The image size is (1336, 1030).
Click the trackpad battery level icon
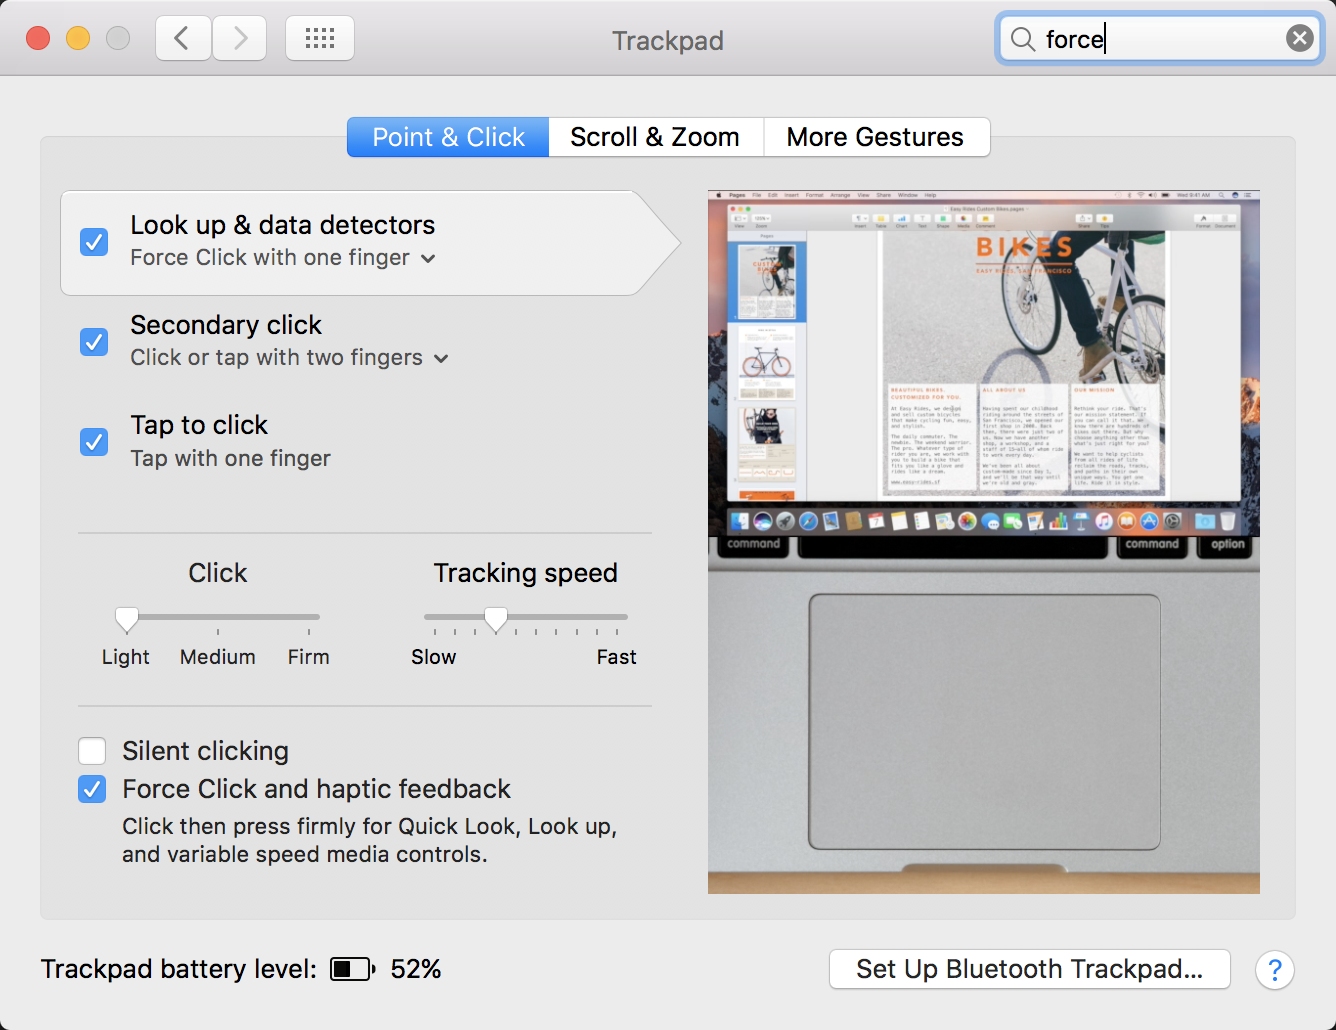point(353,969)
